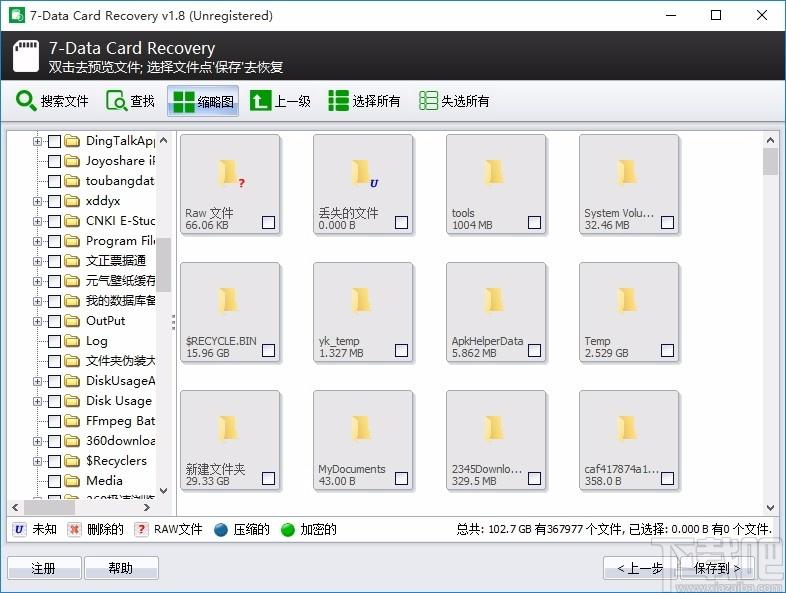This screenshot has height=593, width=786.
Task: Click the tree panel scroll-right arrow
Action: coord(146,507)
